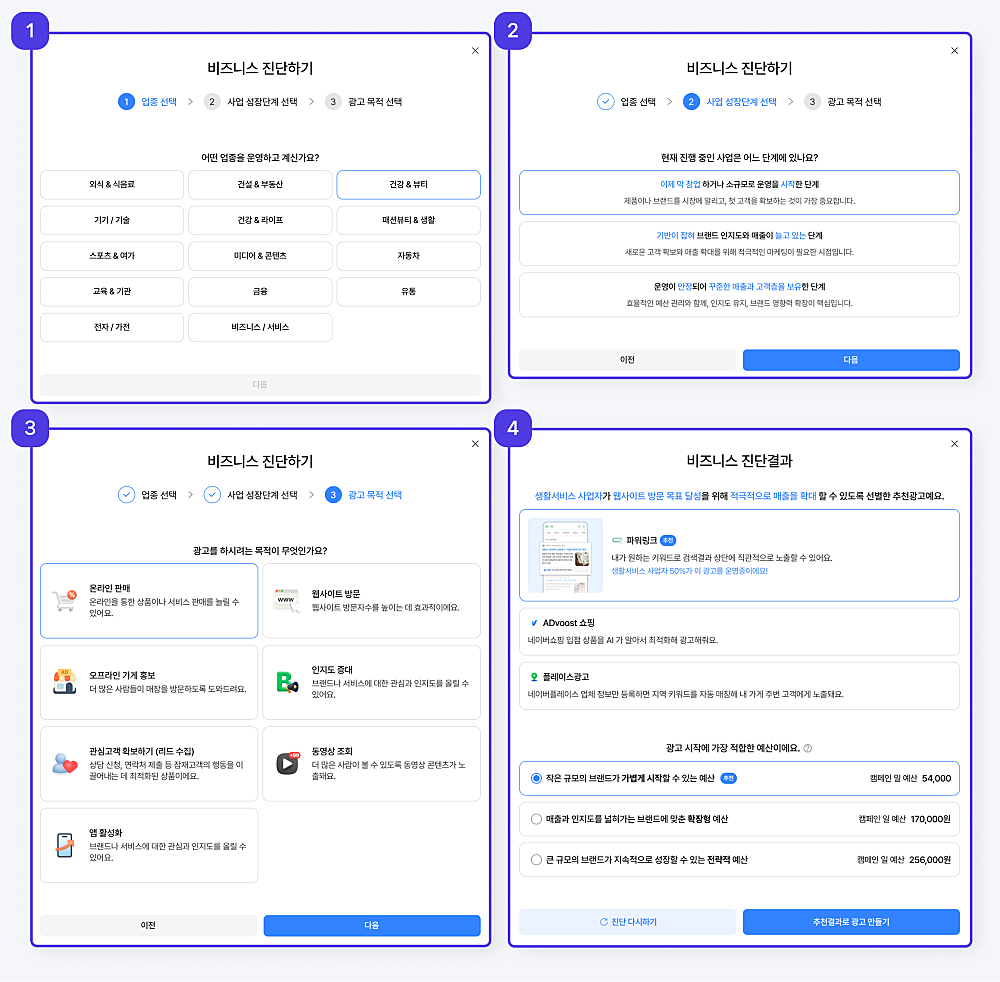Choose the storefront icon for 오프라인 가게 홍보

[x=65, y=682]
